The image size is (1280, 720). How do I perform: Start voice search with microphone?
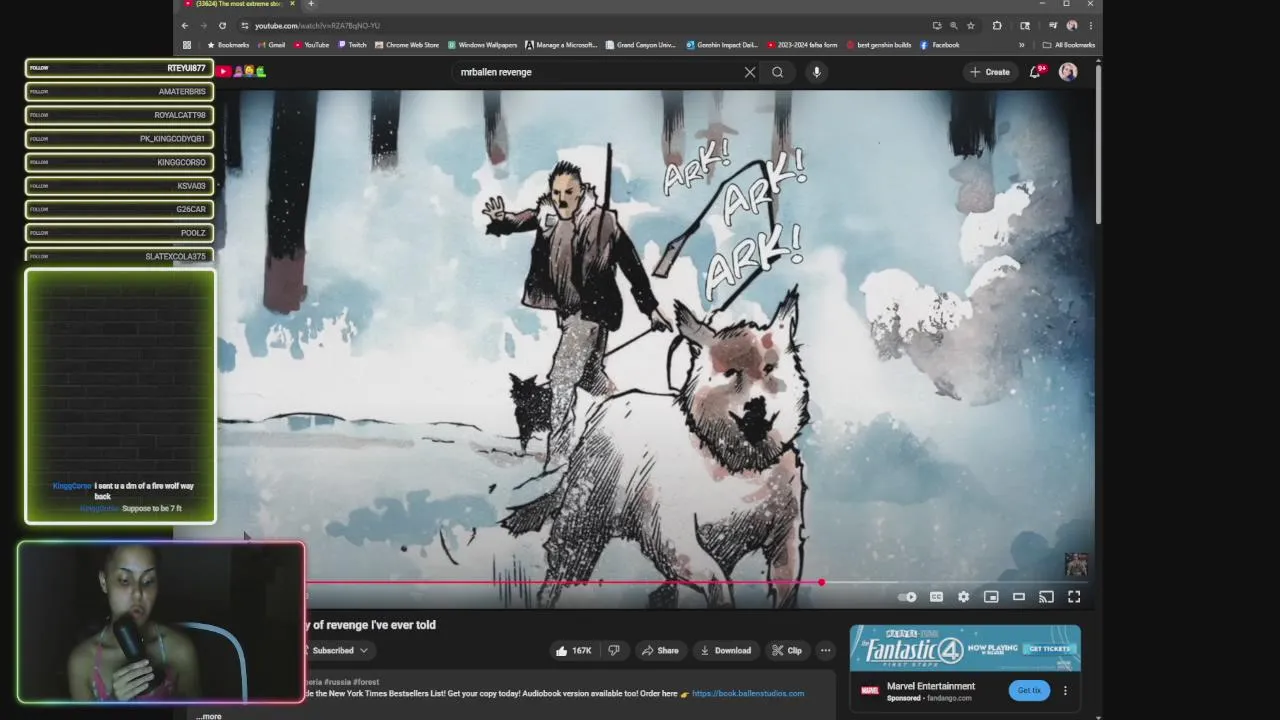(x=817, y=72)
